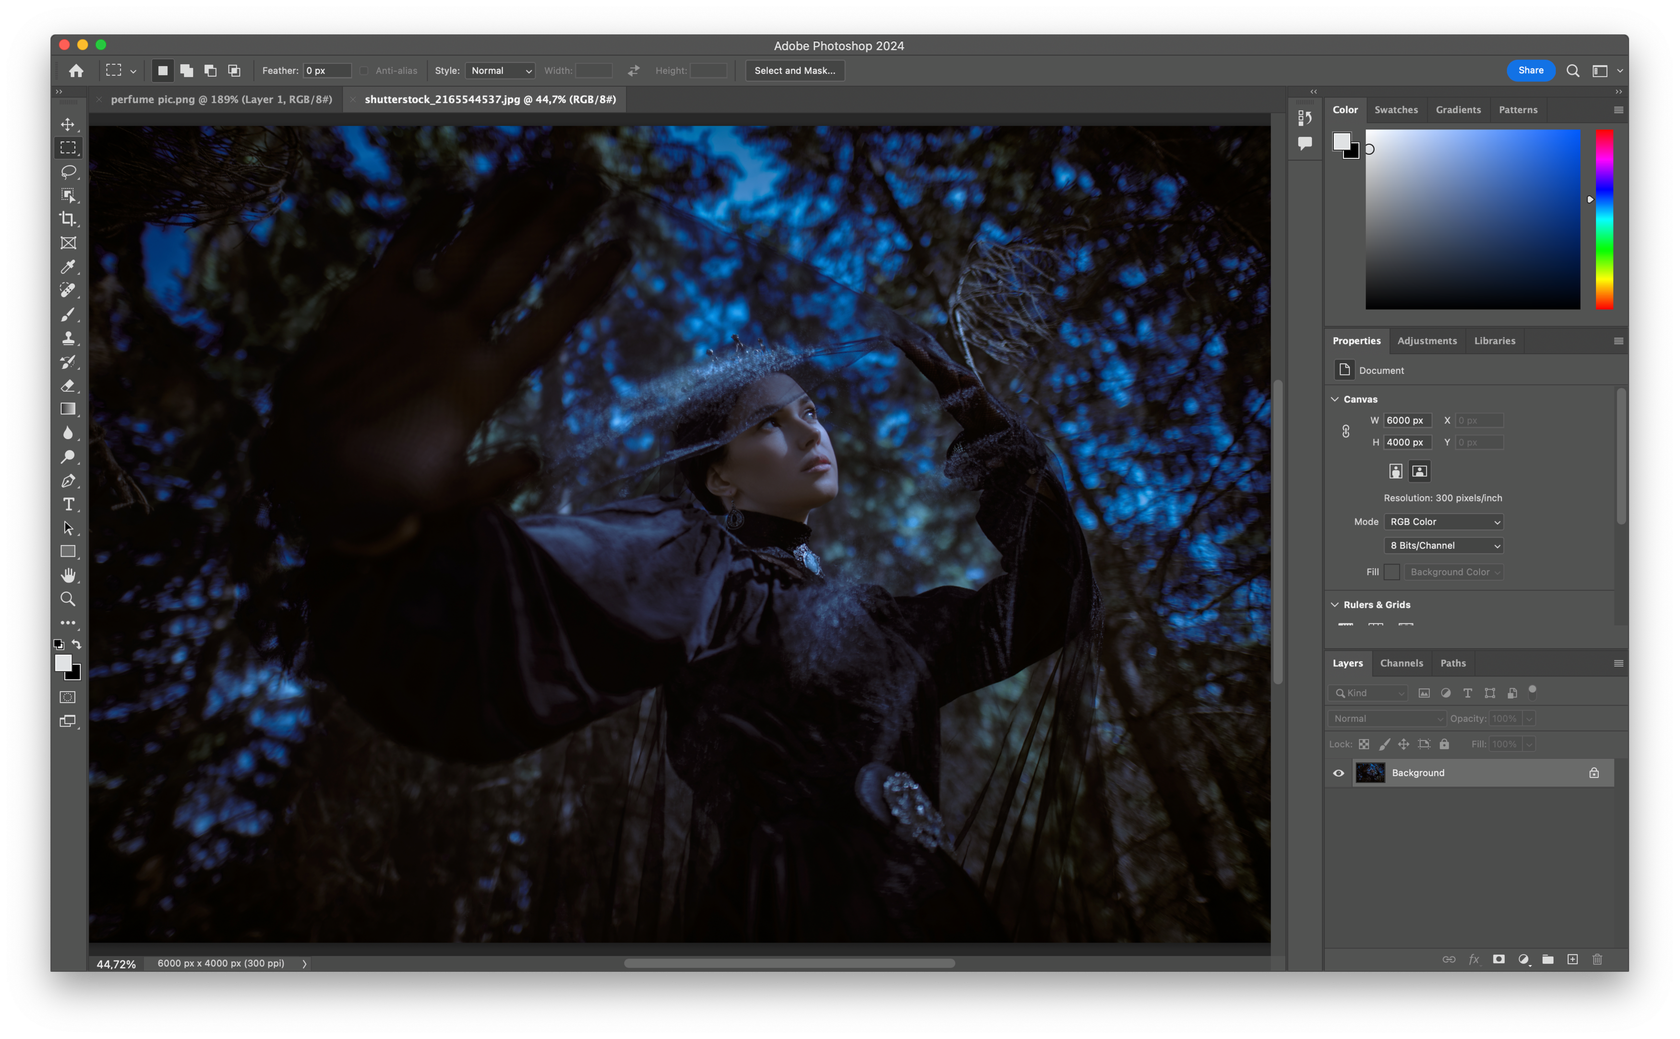The height and width of the screenshot is (1039, 1680).
Task: Toggle Lock transparent pixels
Action: pyautogui.click(x=1363, y=744)
